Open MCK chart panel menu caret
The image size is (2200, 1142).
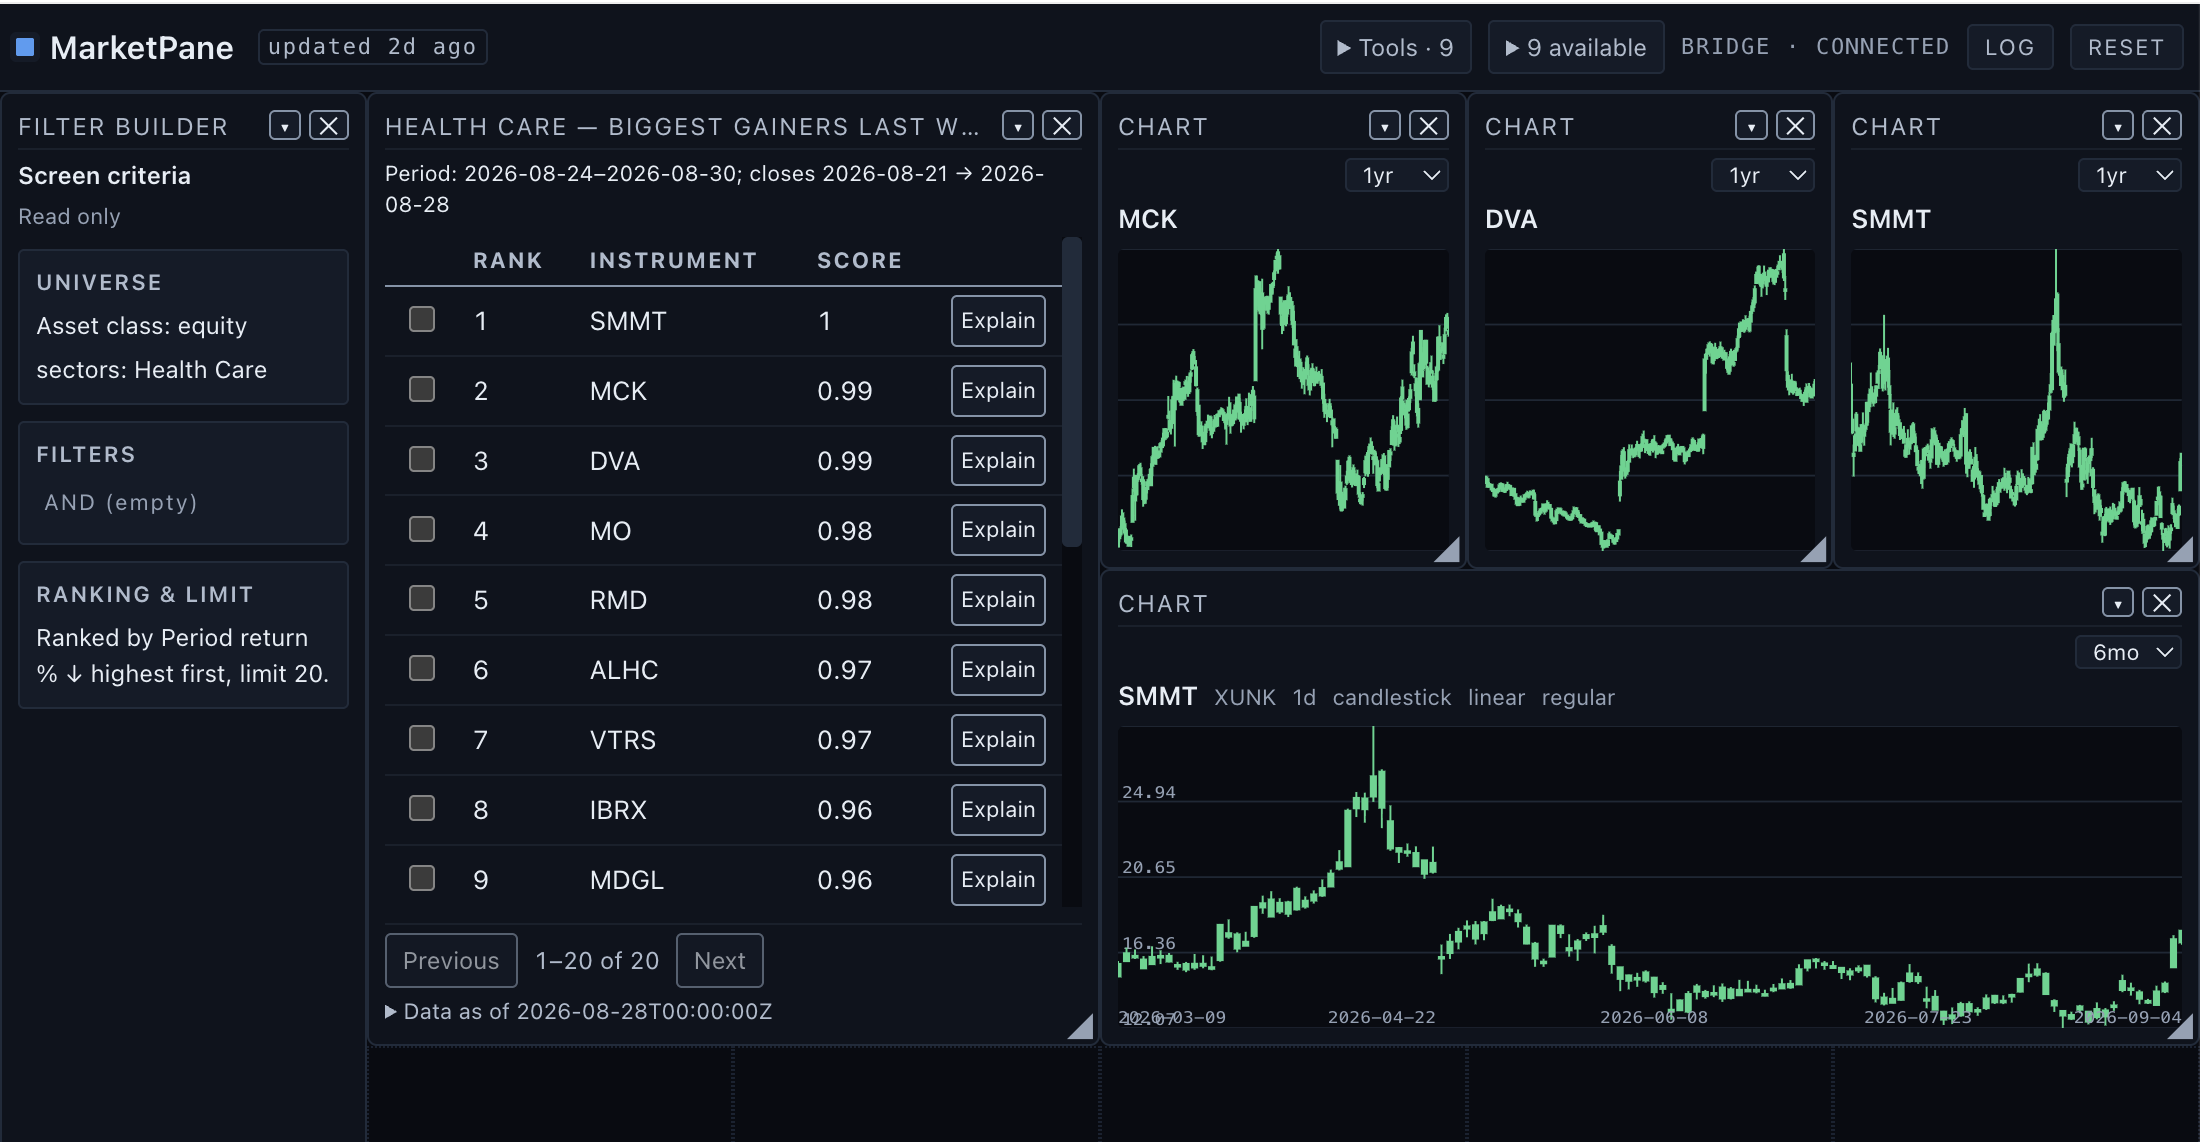[1385, 126]
